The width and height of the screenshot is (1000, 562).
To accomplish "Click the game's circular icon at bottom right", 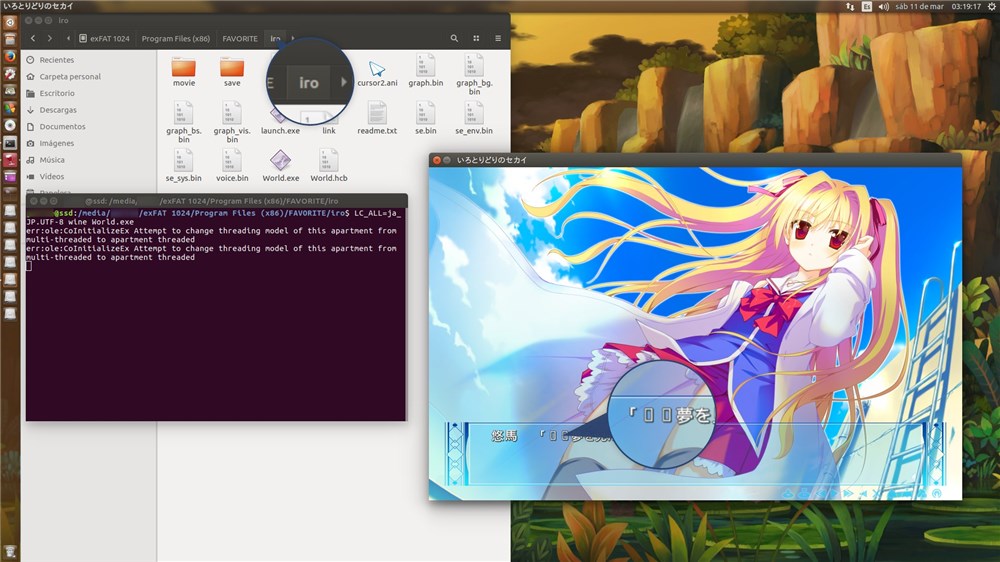I will tap(936, 493).
